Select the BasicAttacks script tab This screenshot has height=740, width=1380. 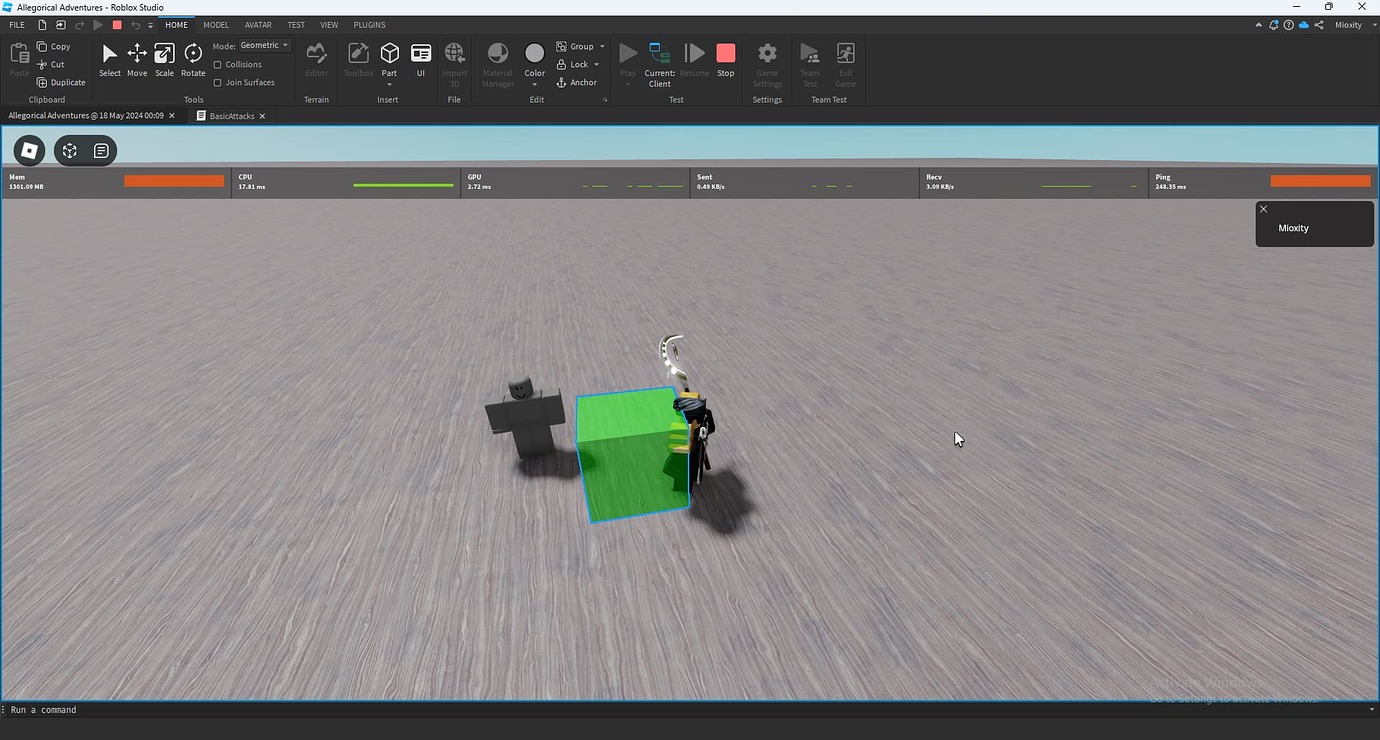[230, 116]
